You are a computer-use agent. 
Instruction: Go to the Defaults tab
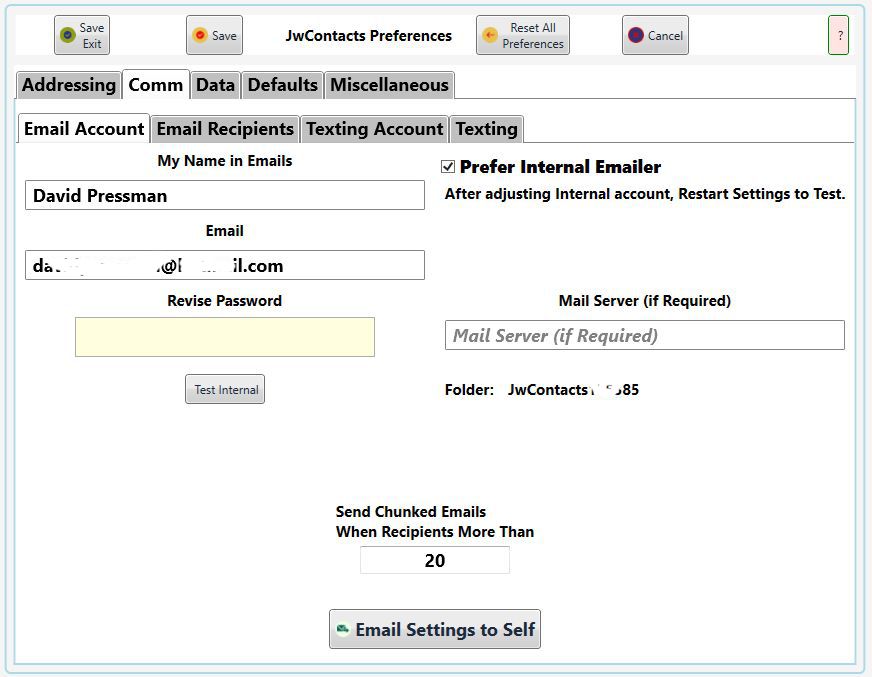pyautogui.click(x=283, y=85)
